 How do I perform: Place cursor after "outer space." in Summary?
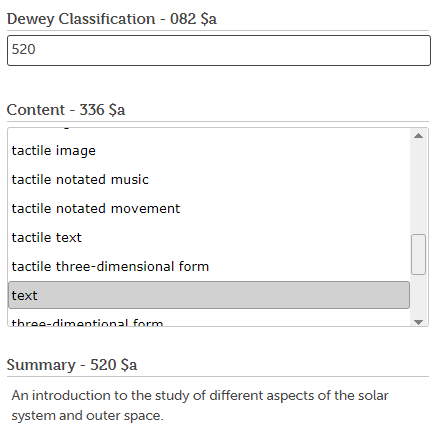(x=164, y=416)
